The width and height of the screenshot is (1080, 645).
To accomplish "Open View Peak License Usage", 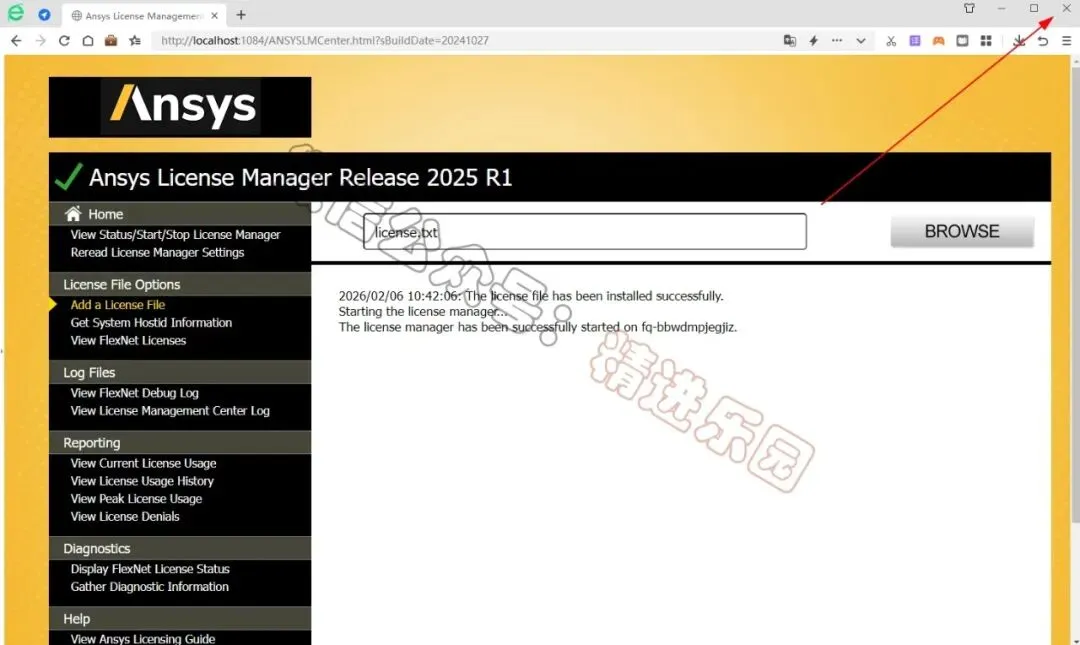I will click(x=136, y=499).
